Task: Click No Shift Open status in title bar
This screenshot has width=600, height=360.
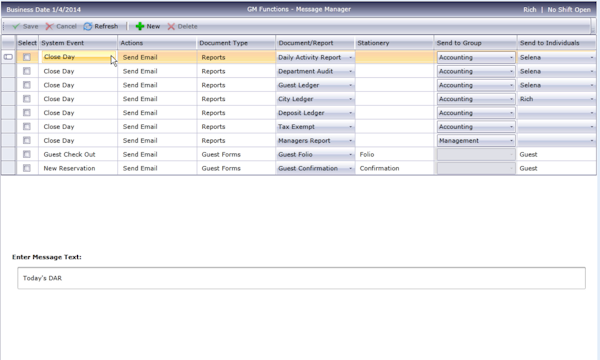Action: (569, 10)
